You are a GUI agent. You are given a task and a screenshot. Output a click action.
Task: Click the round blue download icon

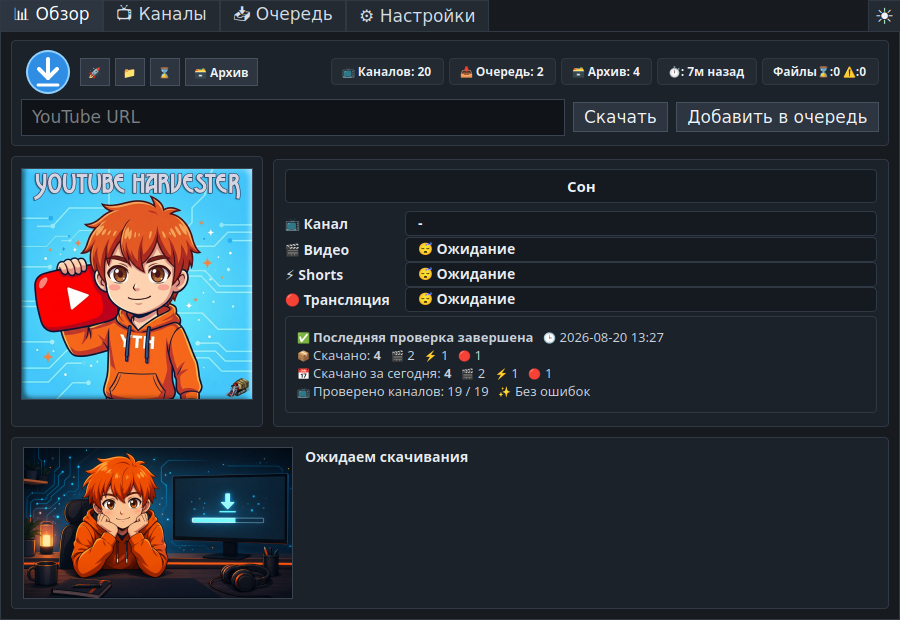tap(48, 72)
